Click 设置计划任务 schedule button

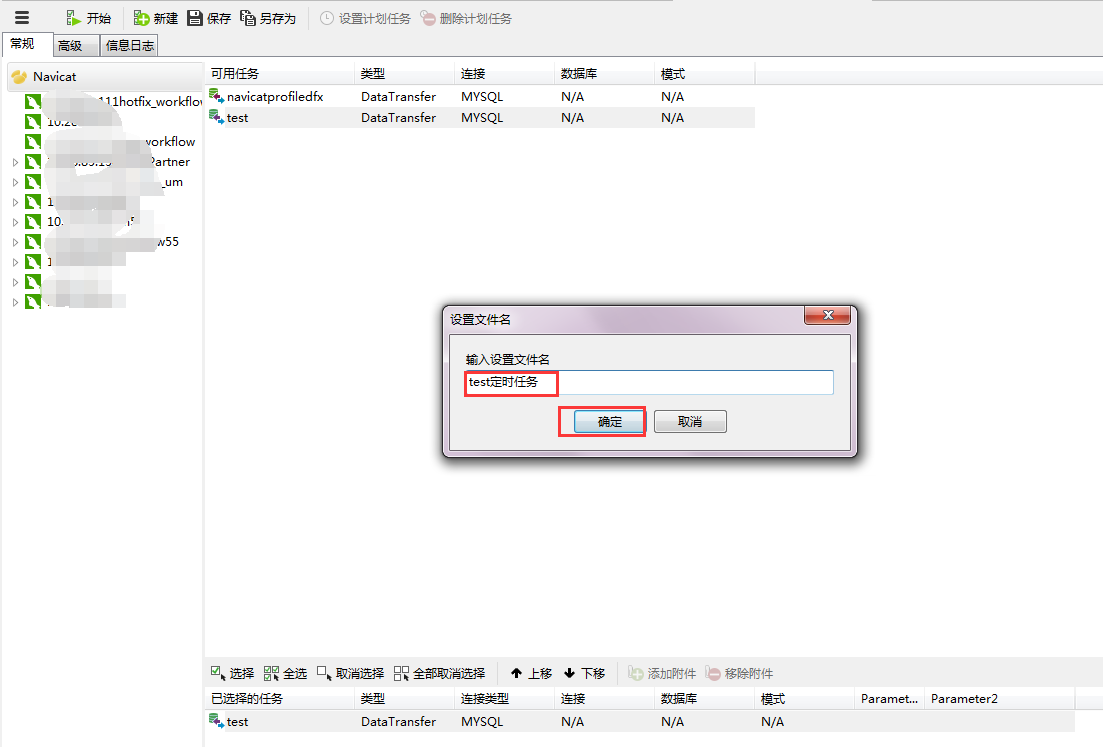coord(365,18)
